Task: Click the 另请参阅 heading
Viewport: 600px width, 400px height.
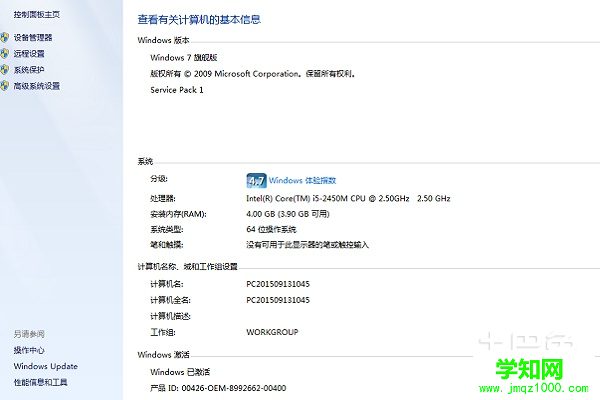Action: (x=29, y=334)
